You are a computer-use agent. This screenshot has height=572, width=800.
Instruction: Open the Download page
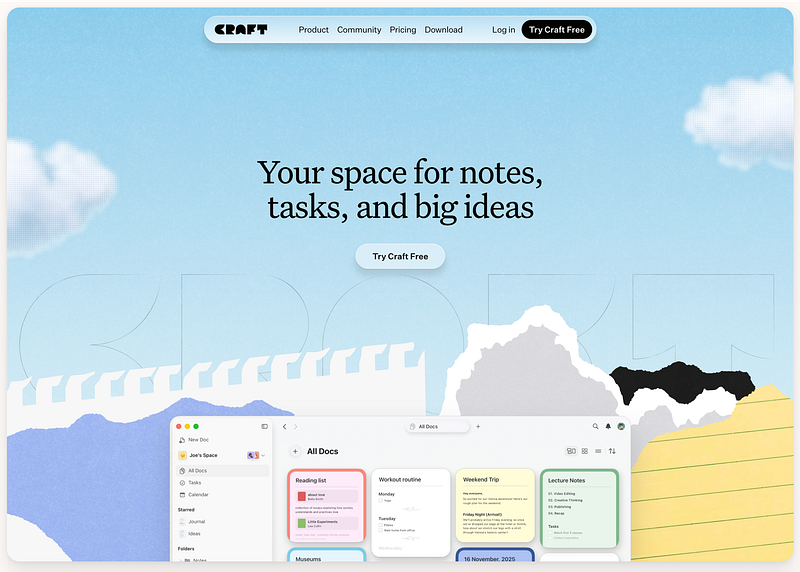click(x=443, y=30)
